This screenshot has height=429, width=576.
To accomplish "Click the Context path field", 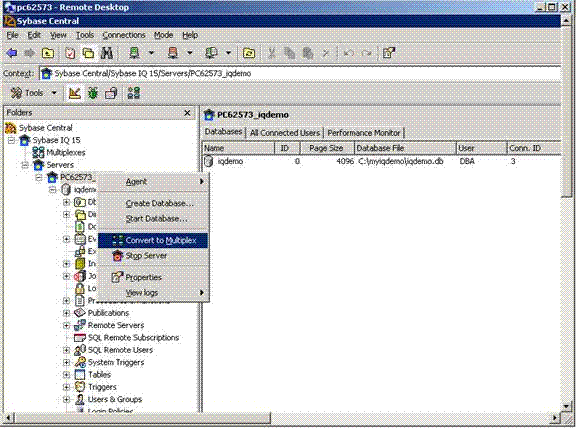I will click(300, 74).
